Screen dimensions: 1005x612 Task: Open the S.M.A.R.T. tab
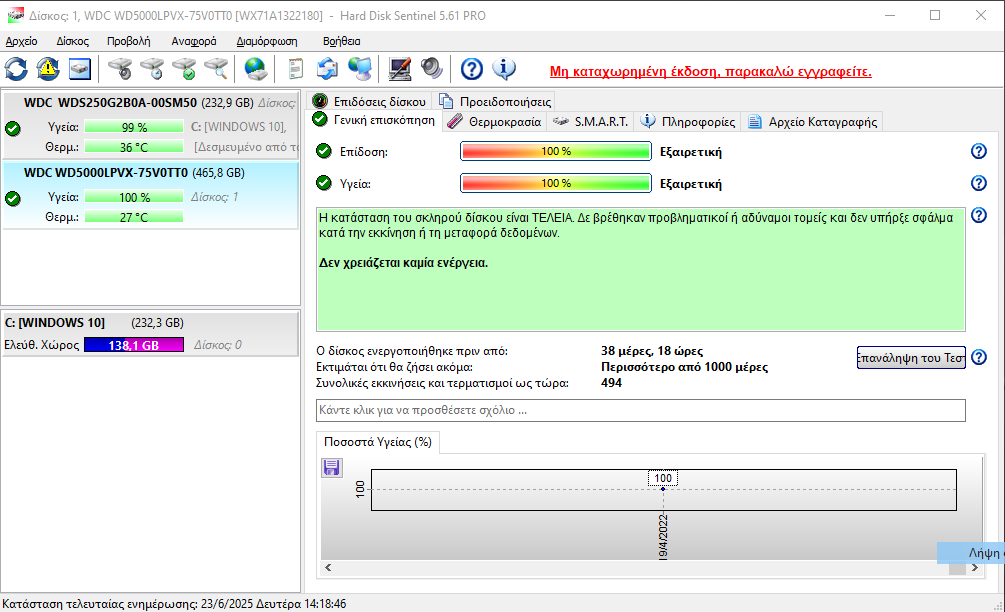coord(590,122)
